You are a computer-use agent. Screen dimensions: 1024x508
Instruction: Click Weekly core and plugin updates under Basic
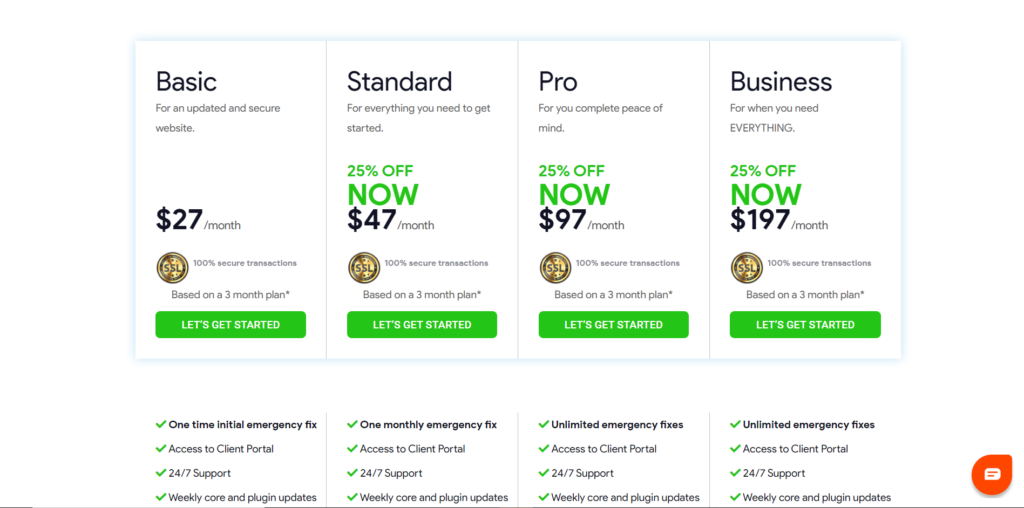pyautogui.click(x=242, y=497)
